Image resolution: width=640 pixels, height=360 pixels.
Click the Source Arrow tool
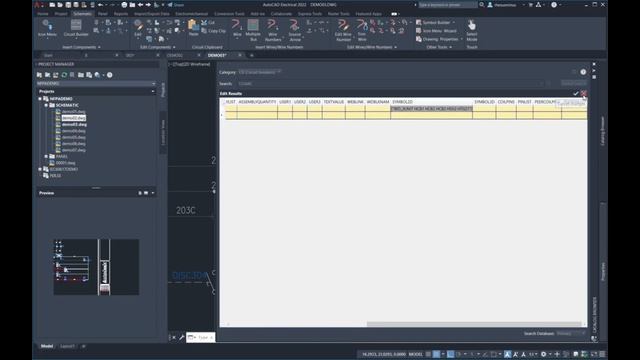coord(295,30)
